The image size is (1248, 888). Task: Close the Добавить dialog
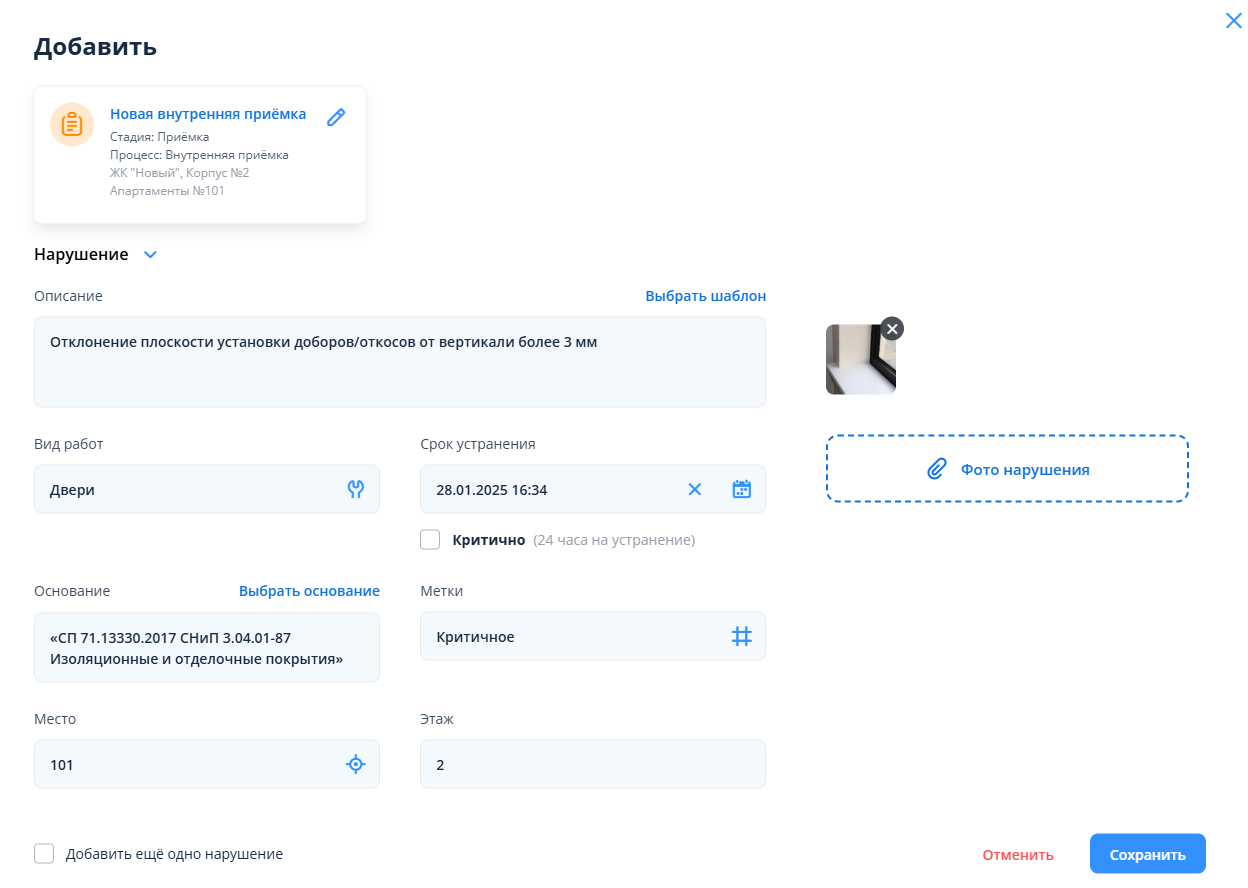[1233, 20]
